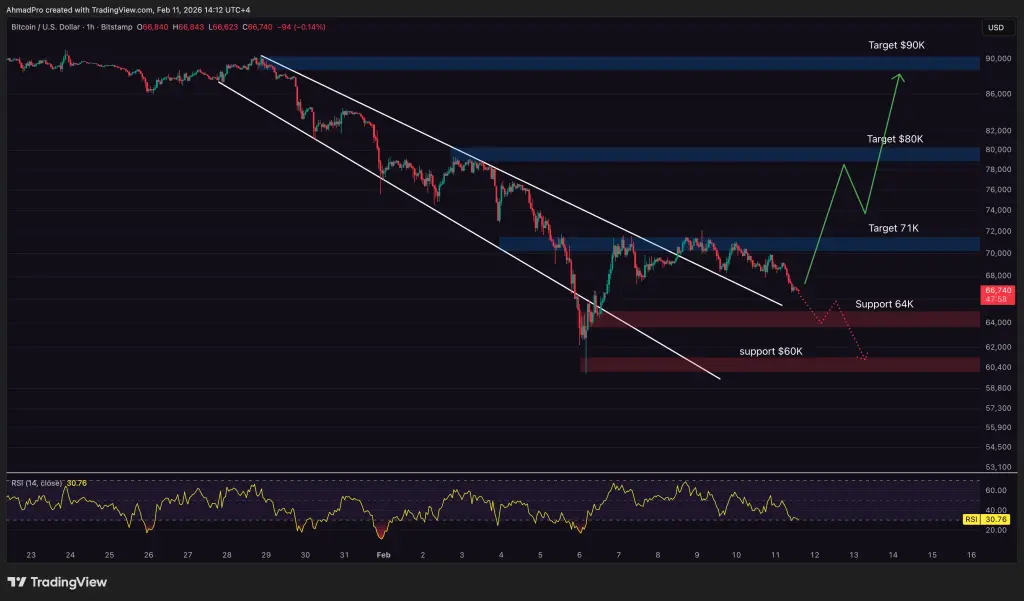Click the Feb label on the time axis
The height and width of the screenshot is (601, 1024).
pos(383,553)
